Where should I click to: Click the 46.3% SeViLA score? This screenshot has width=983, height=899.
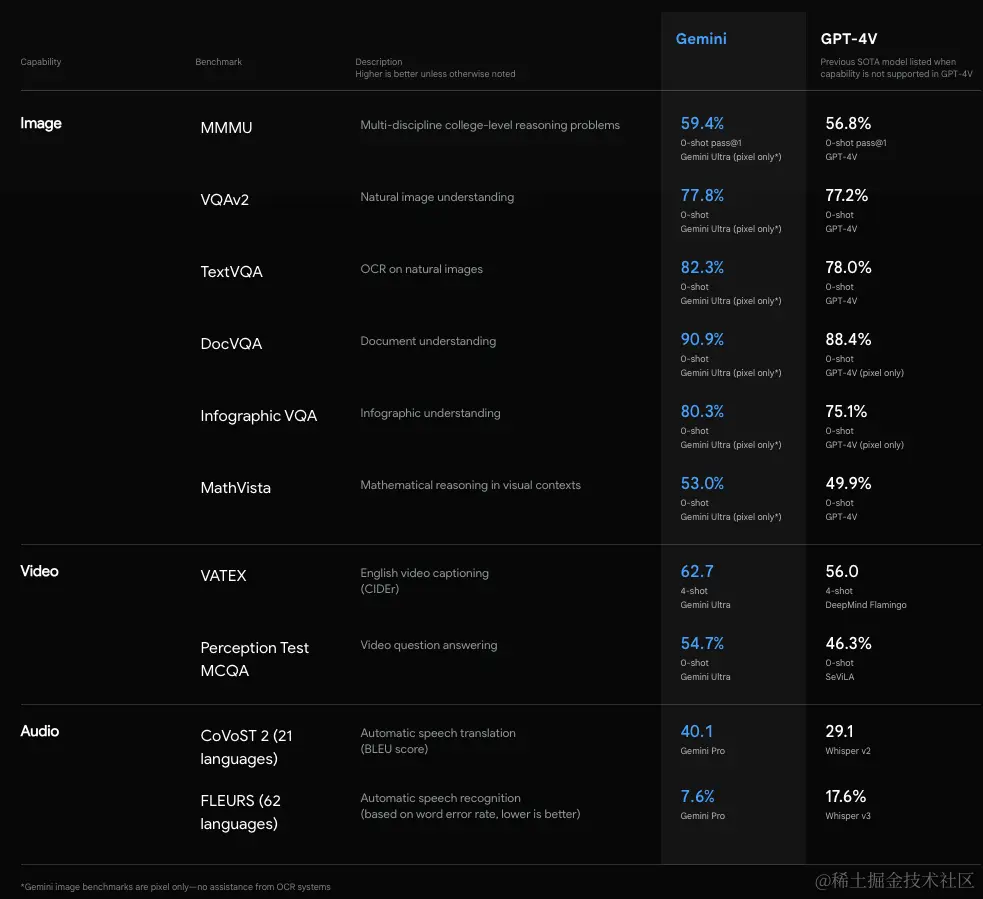pos(848,644)
